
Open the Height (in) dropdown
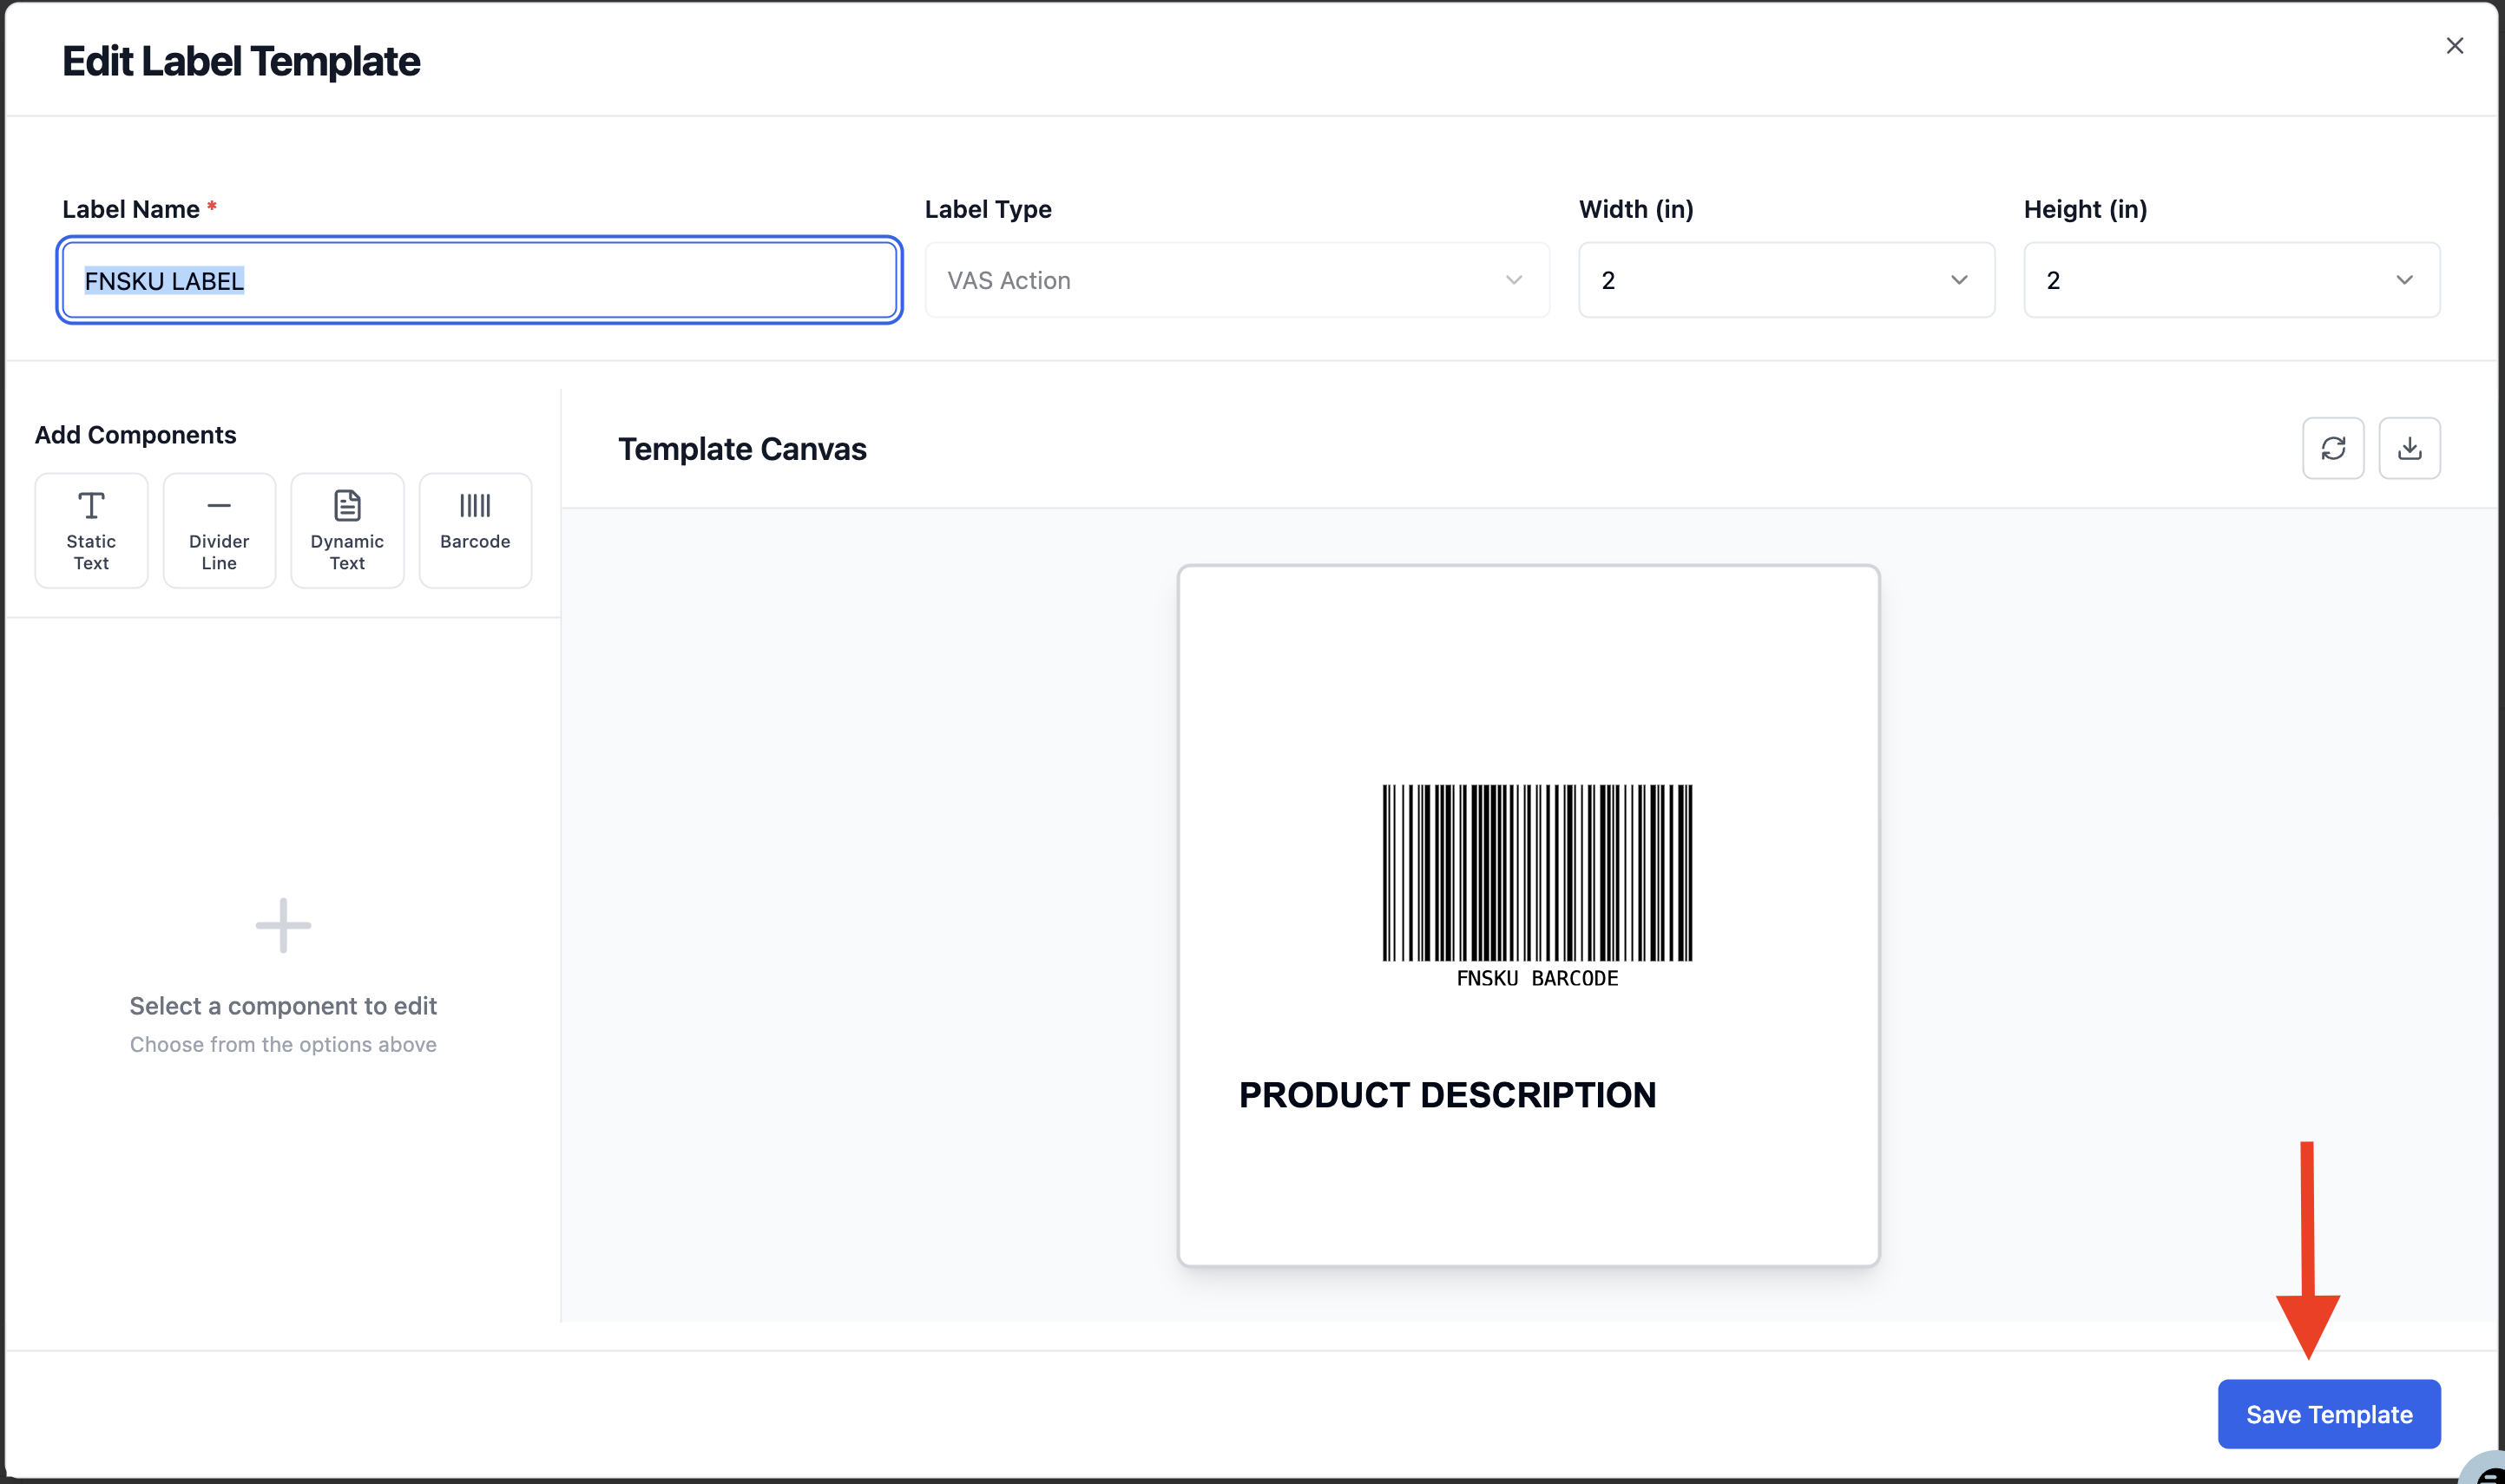pos(2231,280)
